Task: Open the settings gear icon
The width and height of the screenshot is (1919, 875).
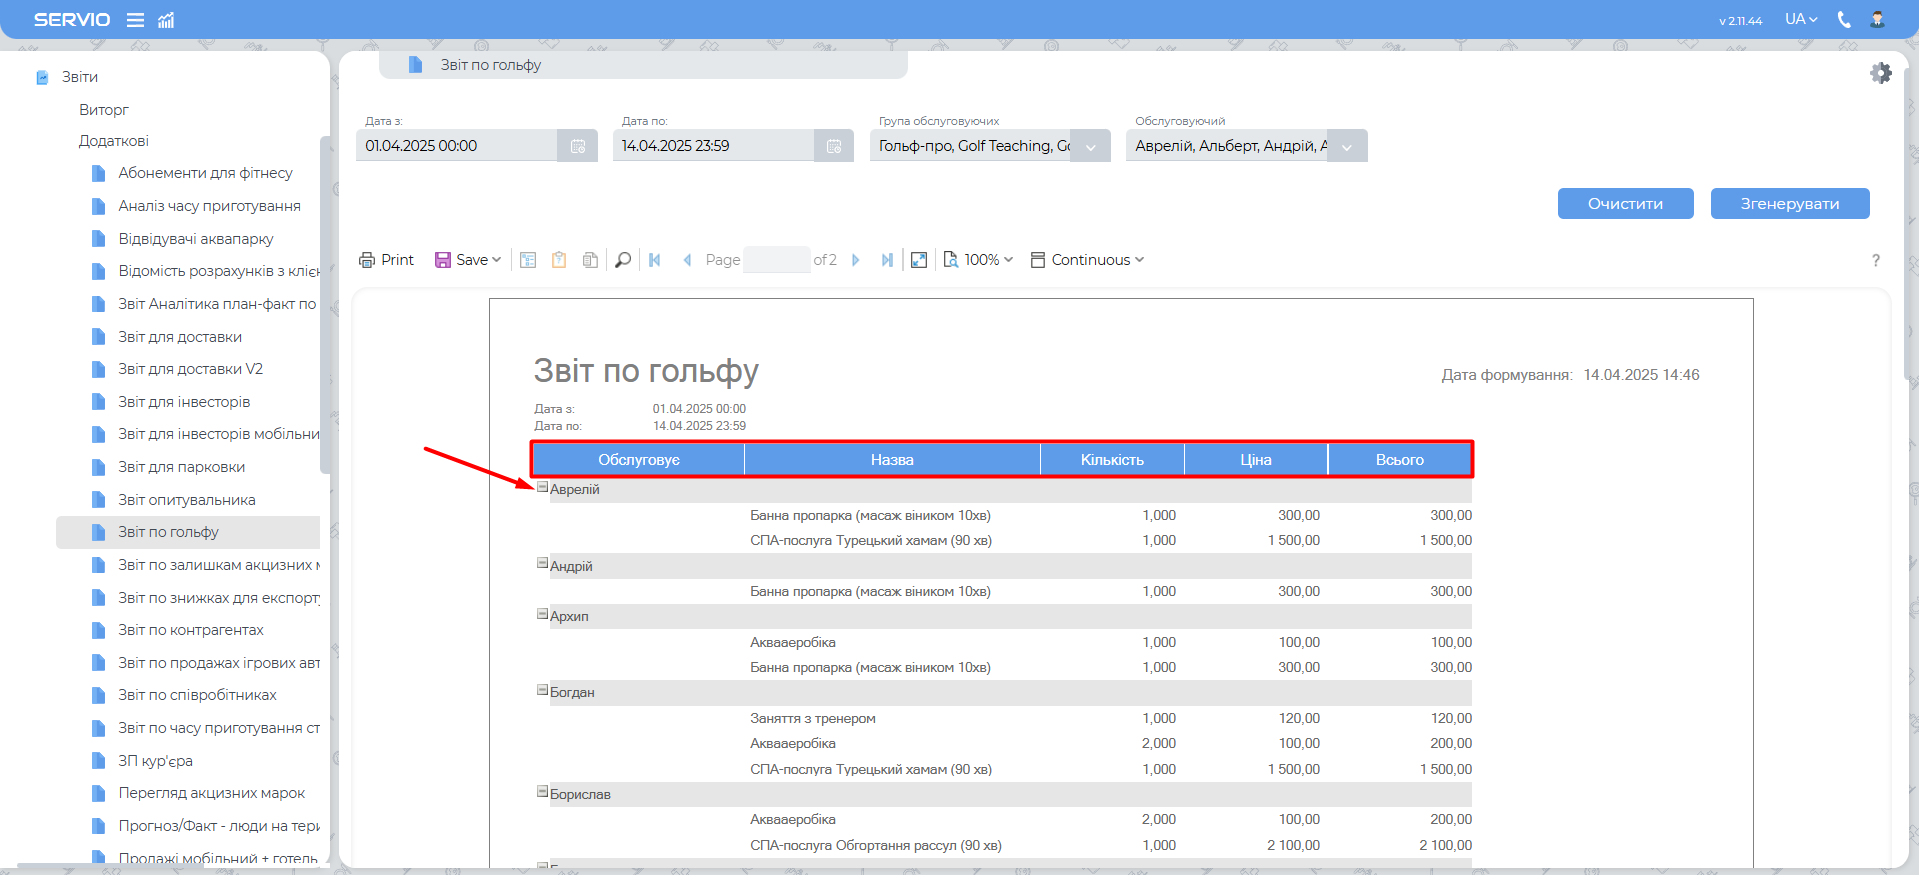Action: [x=1880, y=73]
